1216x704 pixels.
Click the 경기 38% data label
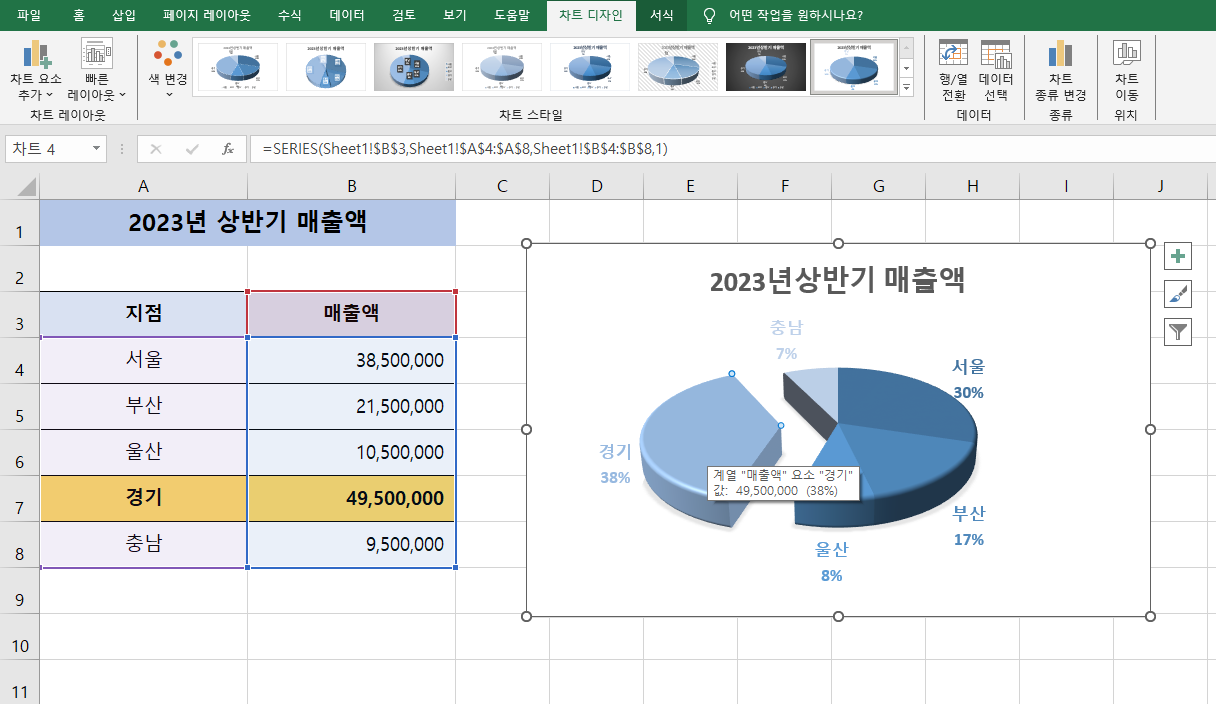(615, 464)
